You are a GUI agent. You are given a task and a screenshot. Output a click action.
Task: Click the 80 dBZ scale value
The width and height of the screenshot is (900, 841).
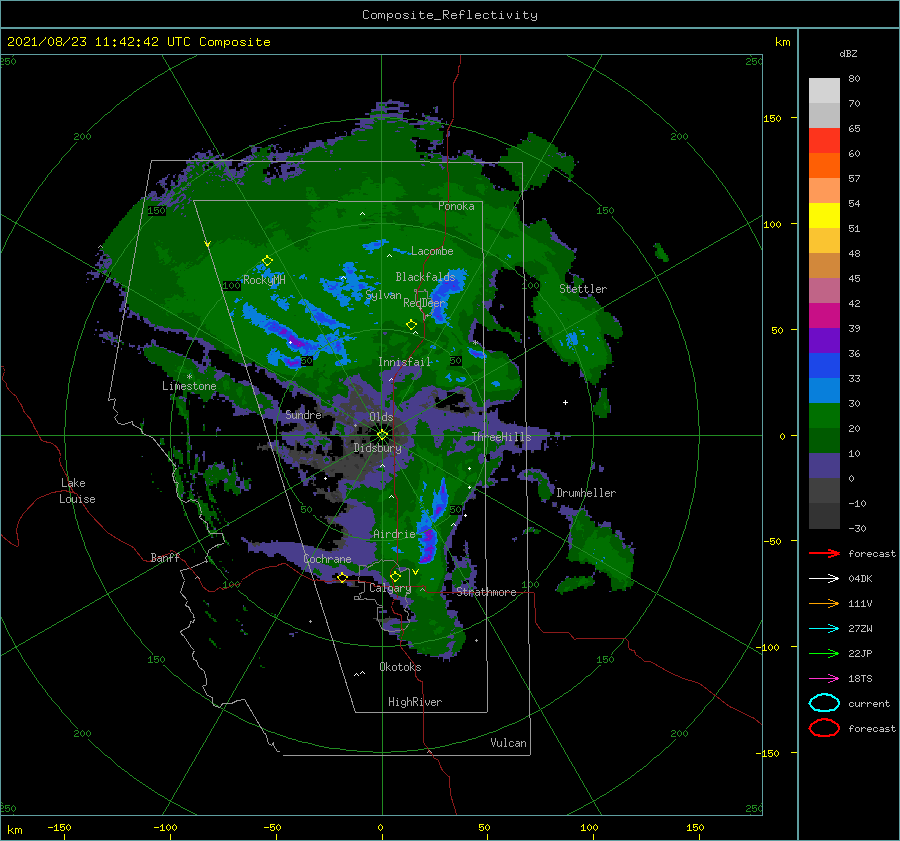point(854,79)
